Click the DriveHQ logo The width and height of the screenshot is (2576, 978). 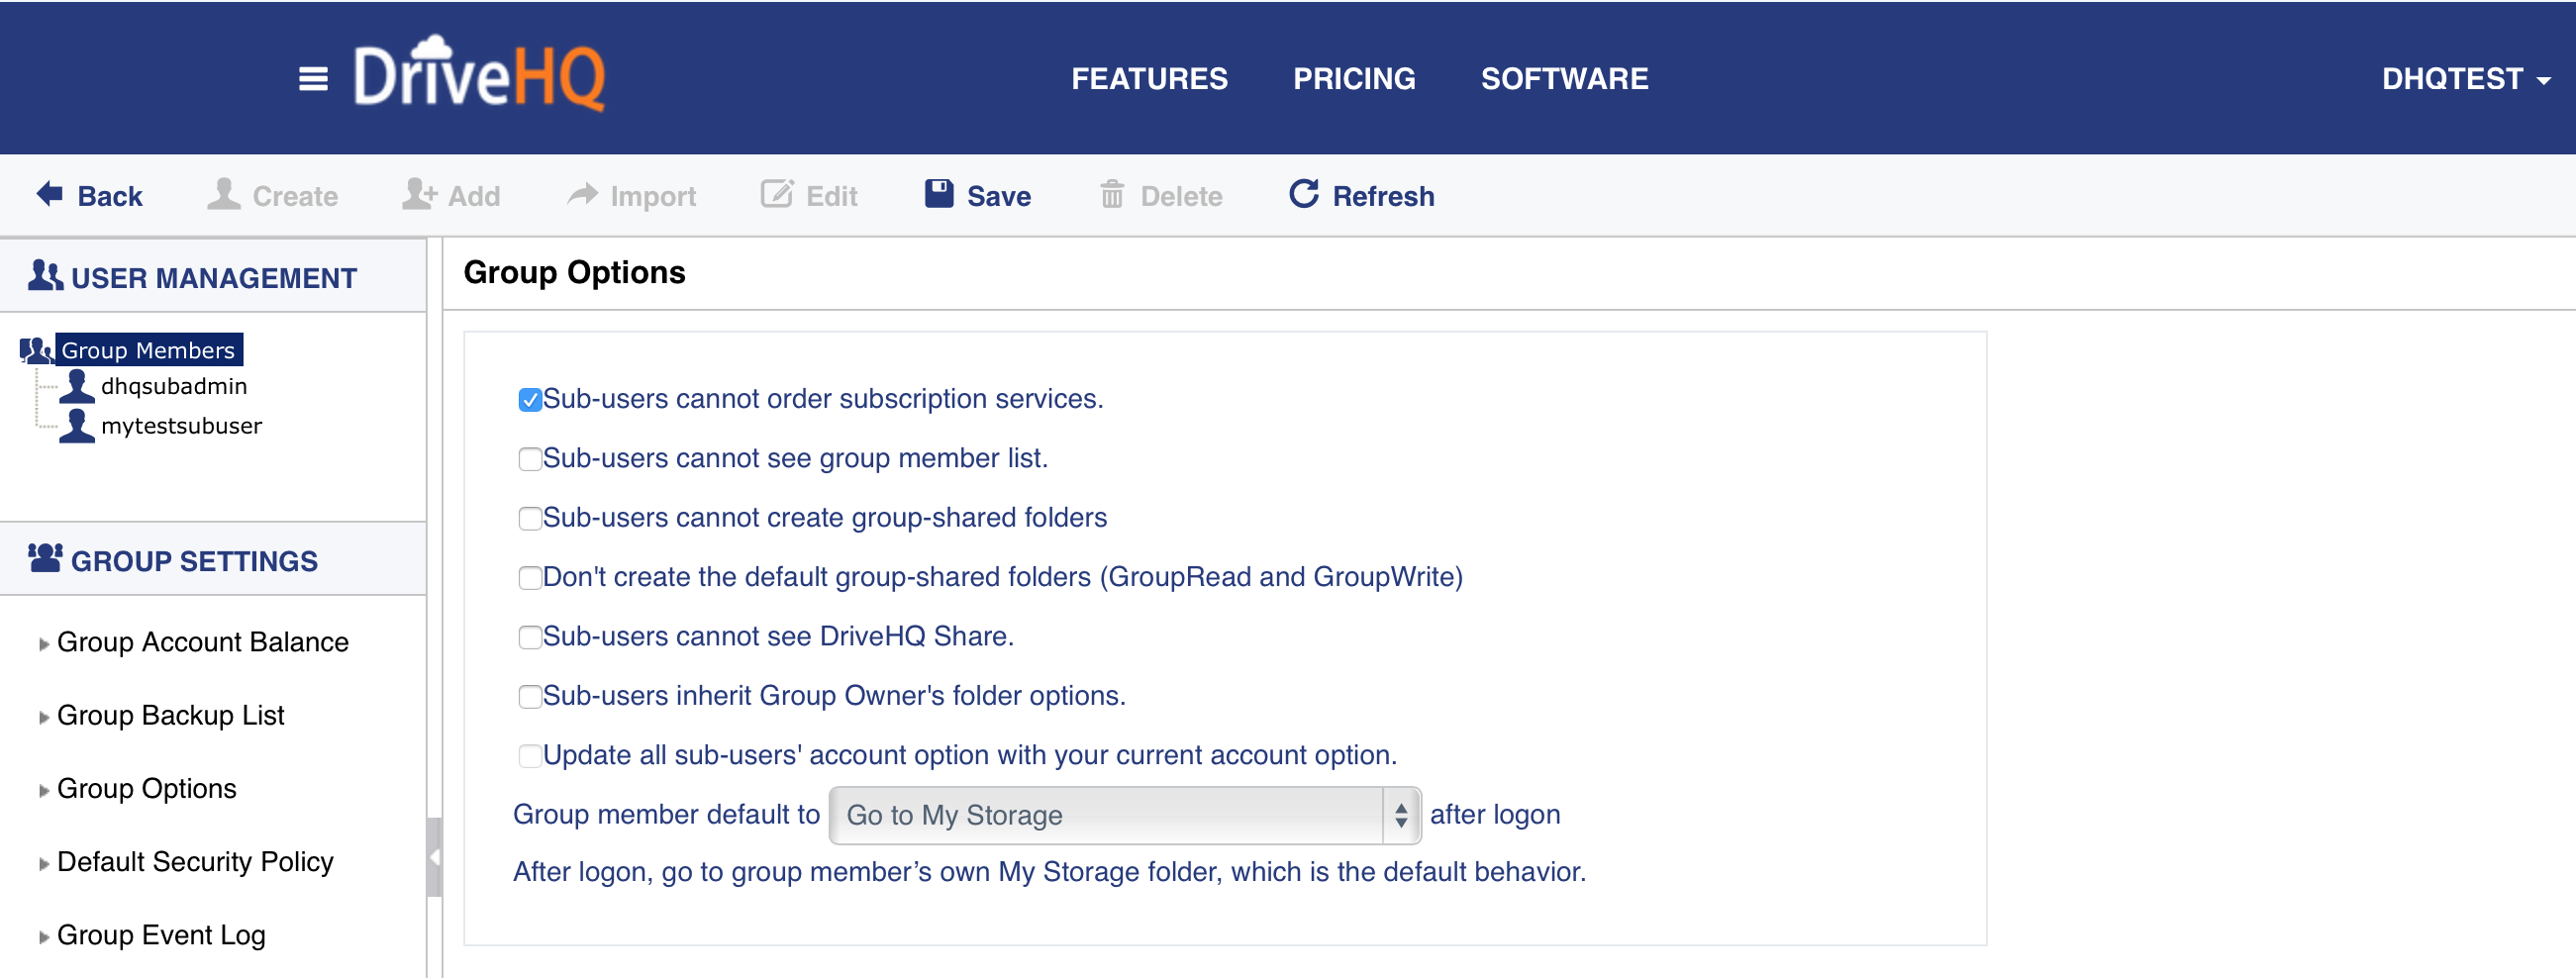pos(479,75)
